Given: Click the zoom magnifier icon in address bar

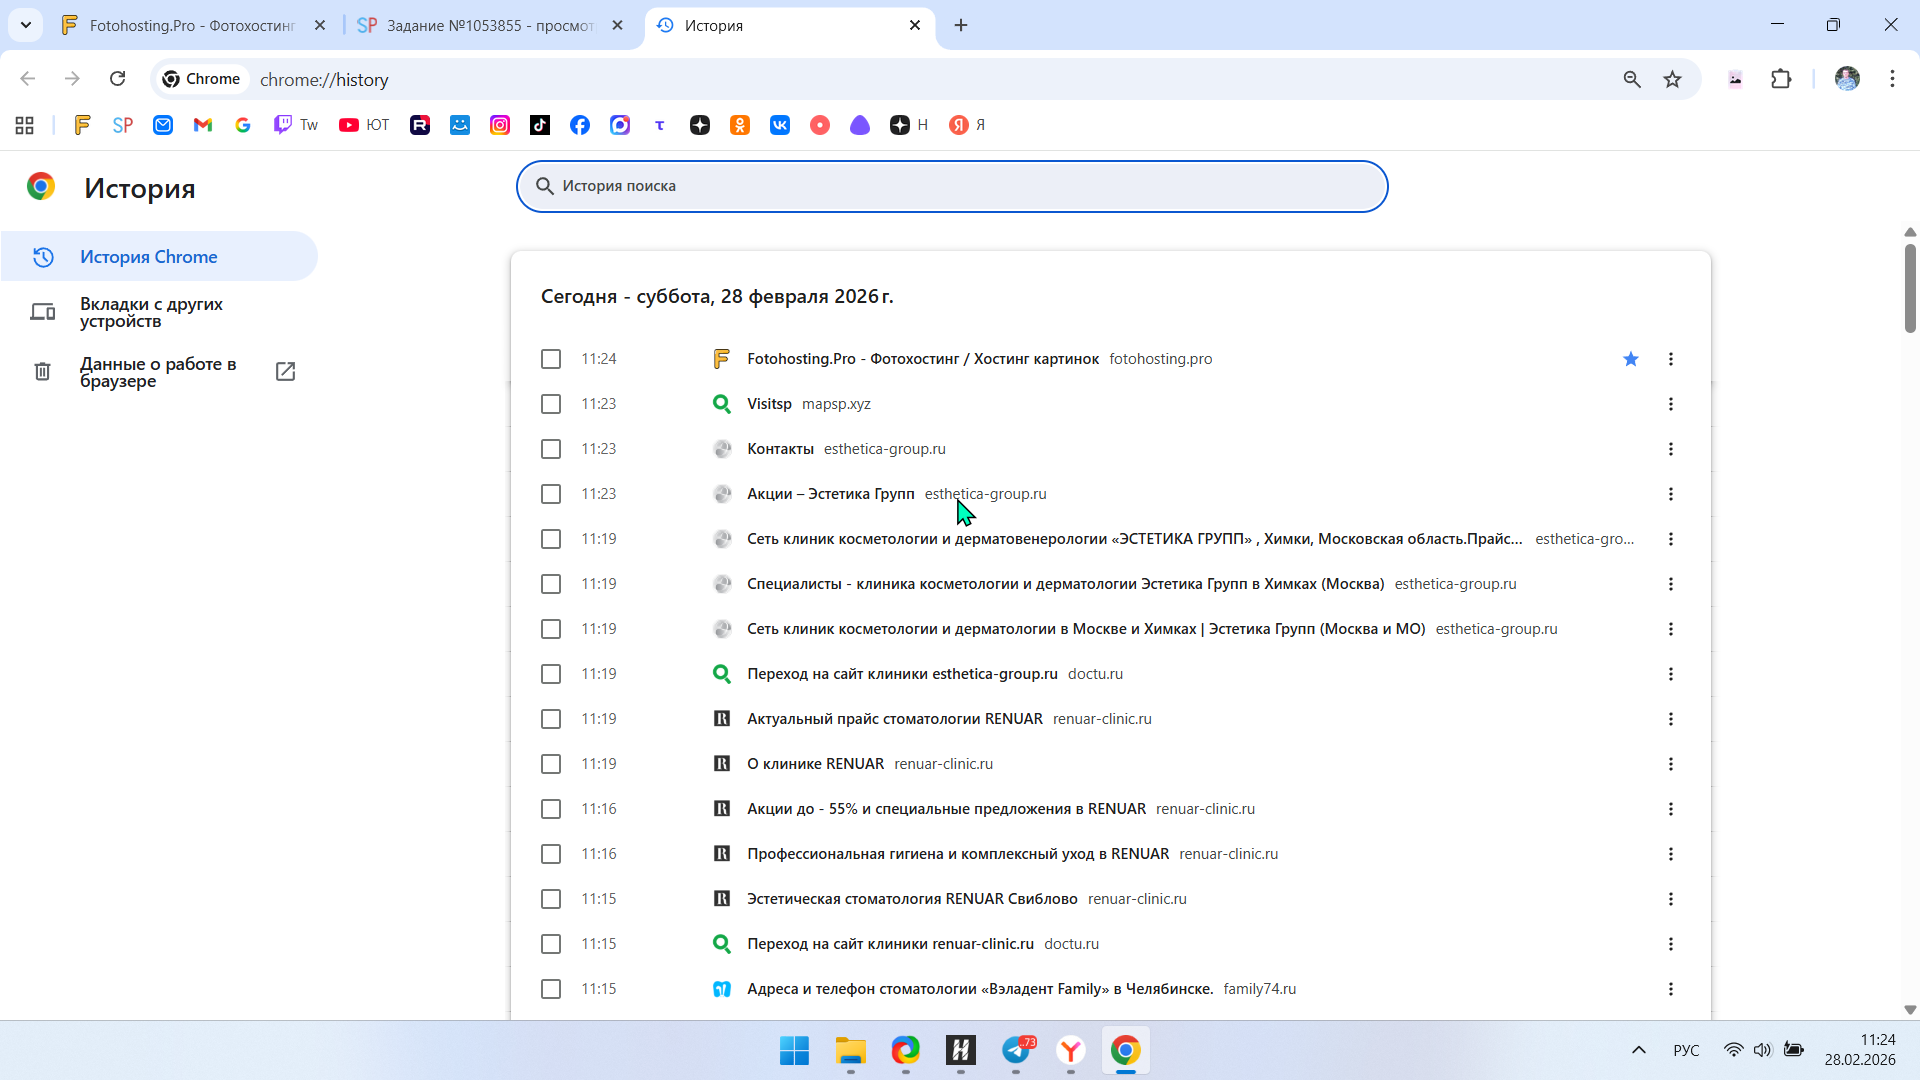Looking at the screenshot, I should (x=1632, y=79).
